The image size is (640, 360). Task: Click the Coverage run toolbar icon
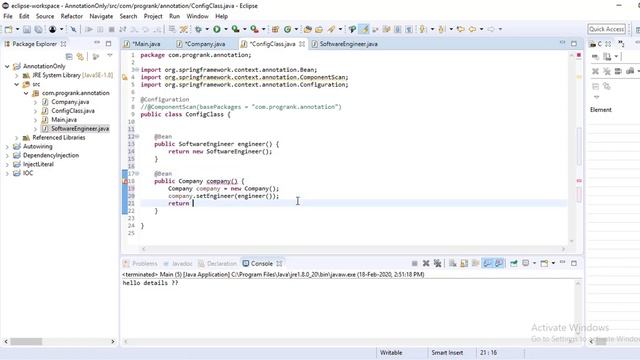point(236,29)
